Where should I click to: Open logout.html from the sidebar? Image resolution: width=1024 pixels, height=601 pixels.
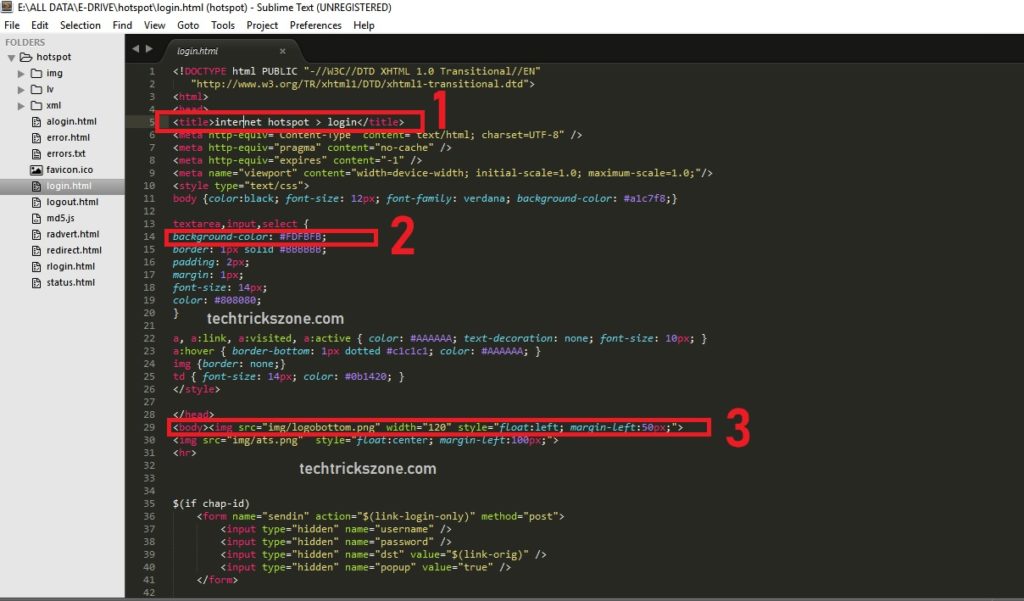click(x=72, y=202)
